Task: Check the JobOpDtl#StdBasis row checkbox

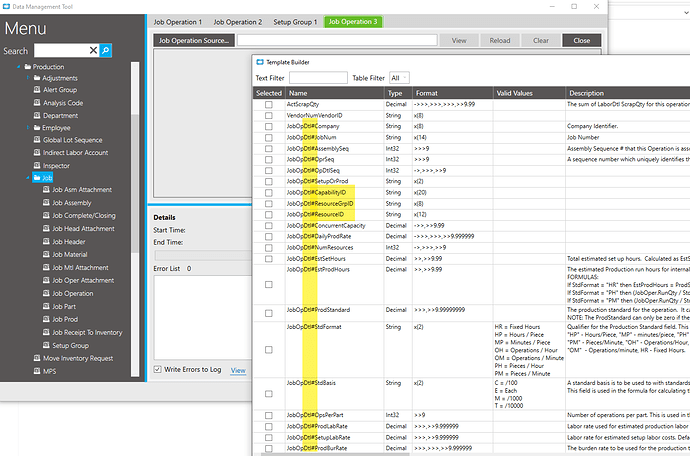Action: click(268, 393)
